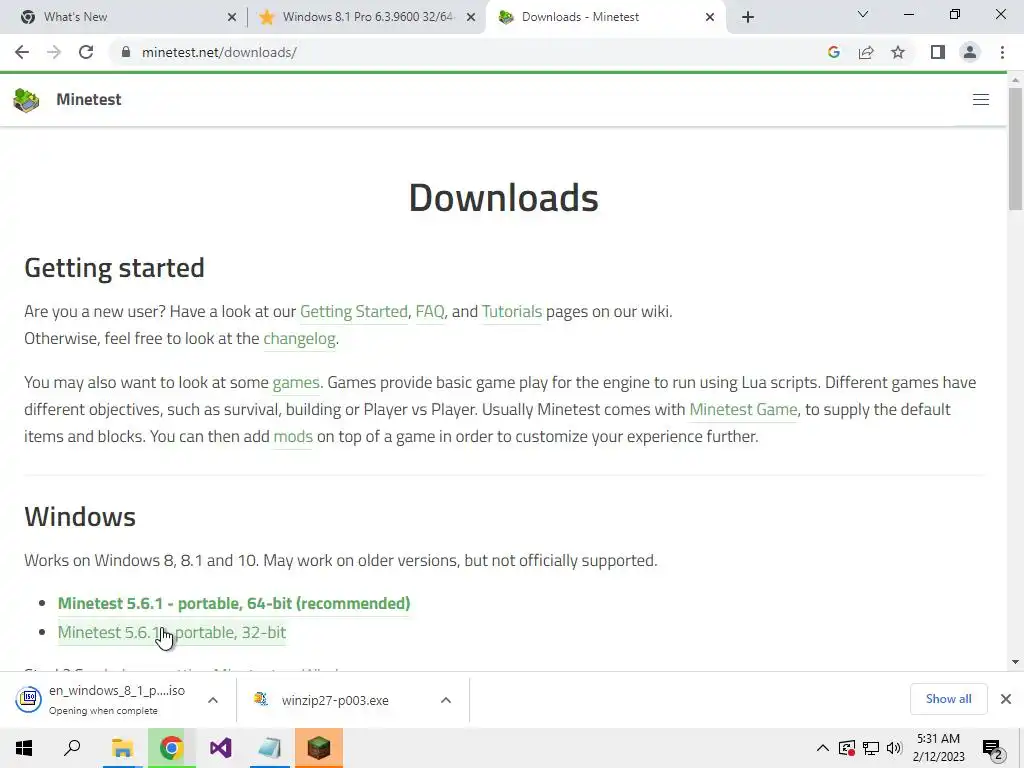
Task: Open Google search side icon in address bar
Action: coord(833,52)
